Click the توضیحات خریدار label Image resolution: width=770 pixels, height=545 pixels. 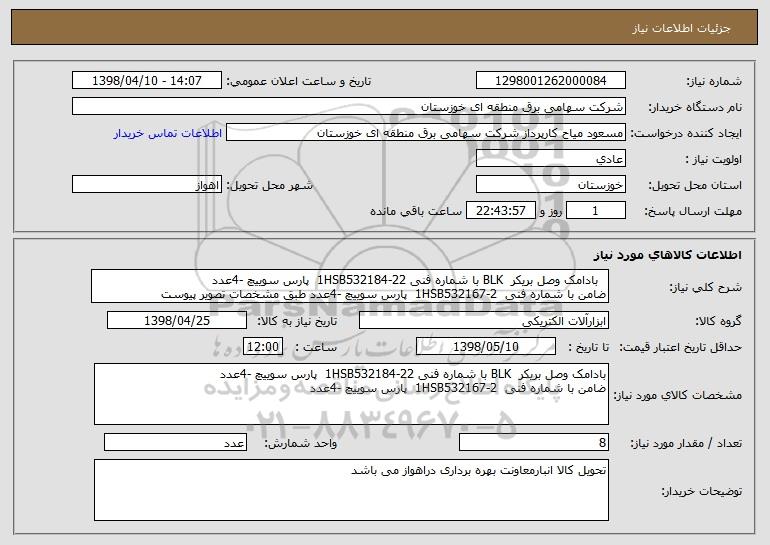[701, 491]
